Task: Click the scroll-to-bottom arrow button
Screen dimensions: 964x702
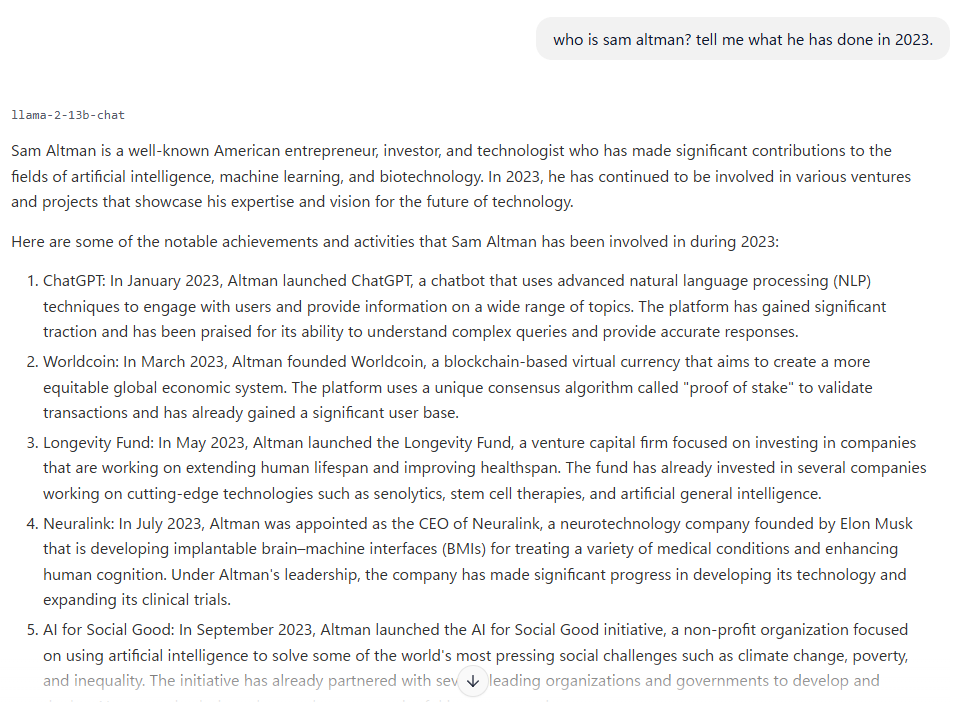Action: [473, 682]
